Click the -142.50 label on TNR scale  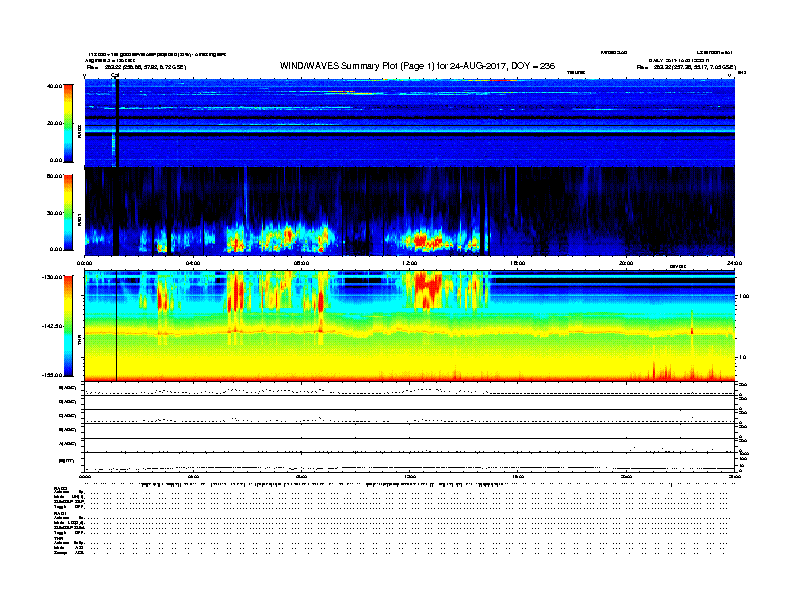(x=53, y=326)
